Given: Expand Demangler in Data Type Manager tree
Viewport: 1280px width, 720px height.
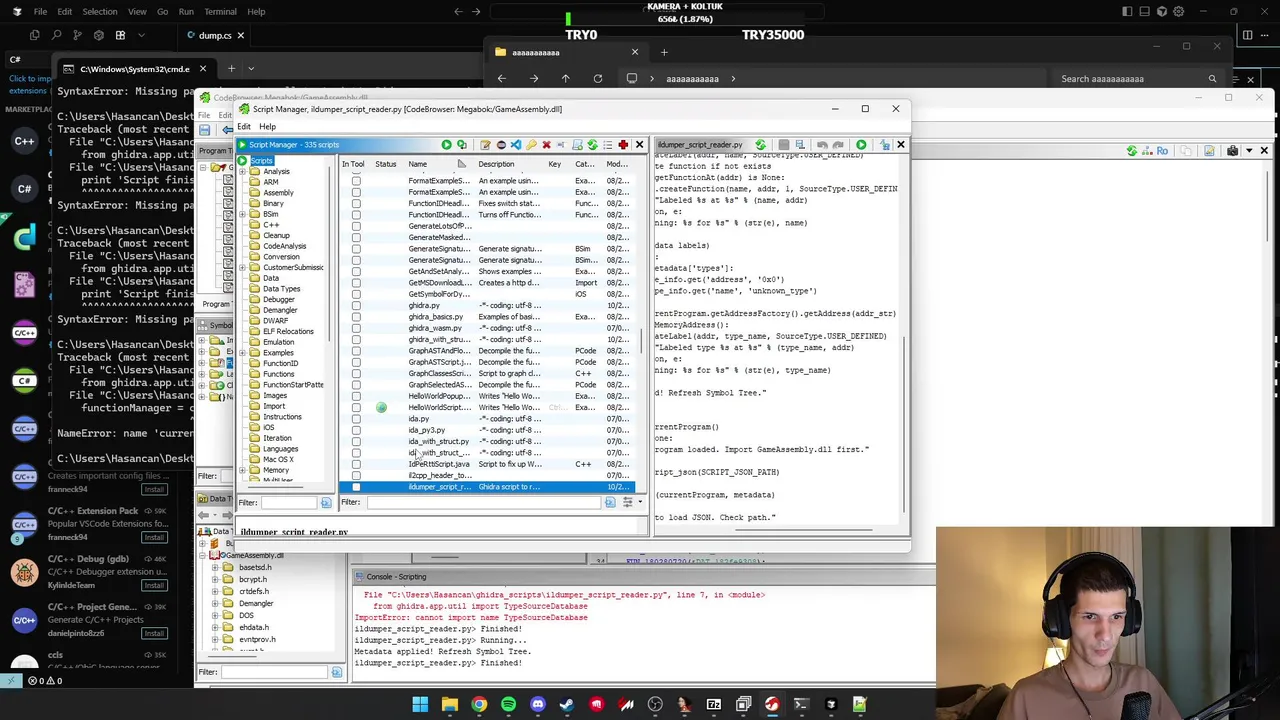Looking at the screenshot, I should click(x=214, y=603).
